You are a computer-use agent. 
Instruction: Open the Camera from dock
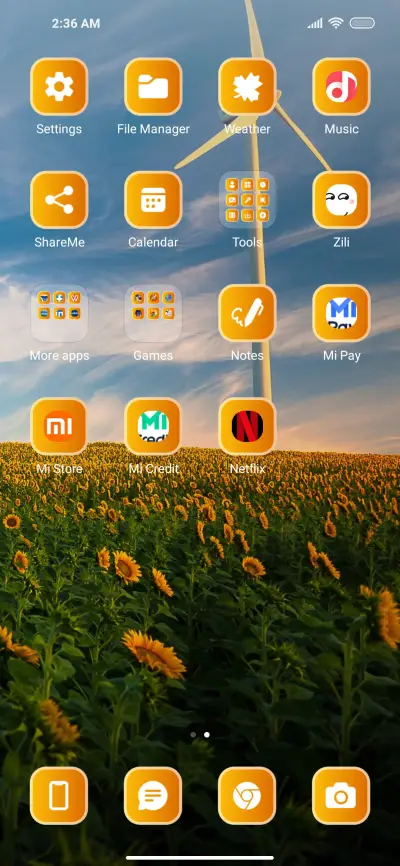[x=341, y=796]
